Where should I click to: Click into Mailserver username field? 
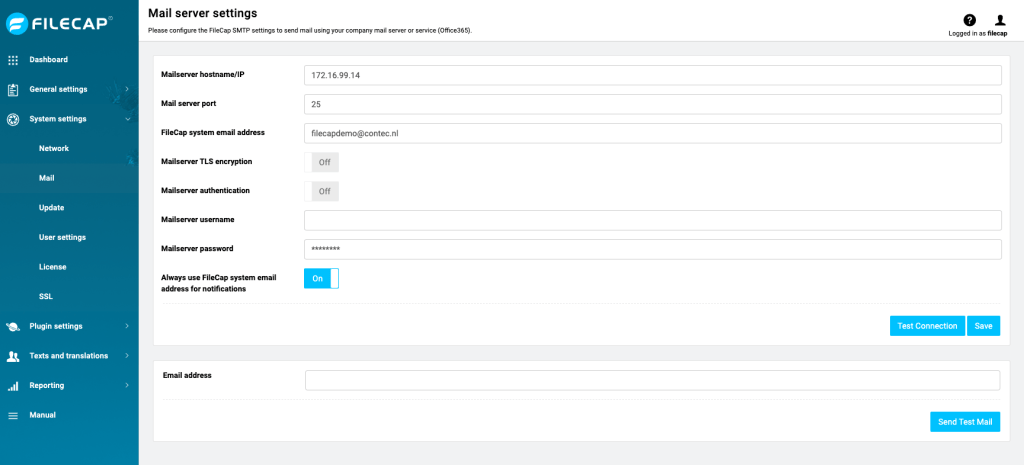tap(652, 220)
